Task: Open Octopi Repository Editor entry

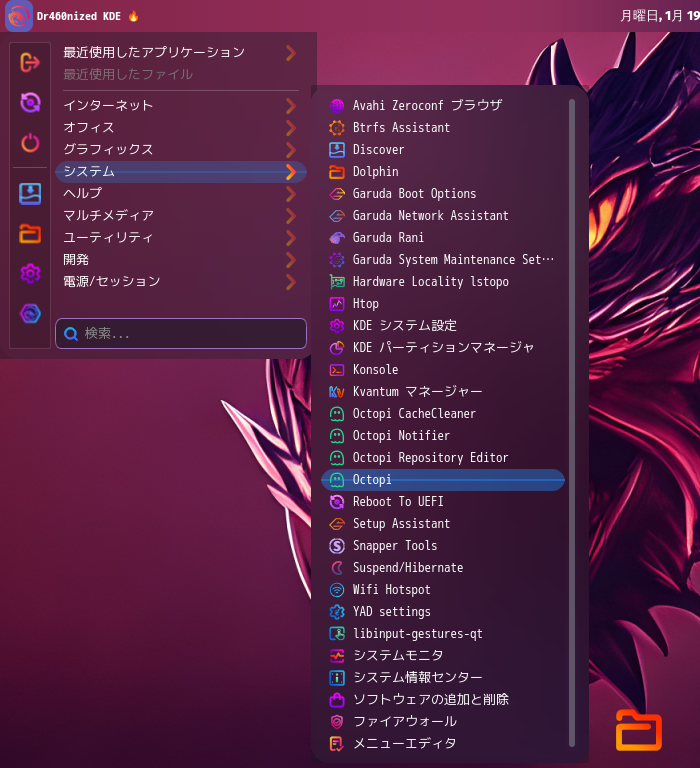Action: point(443,457)
